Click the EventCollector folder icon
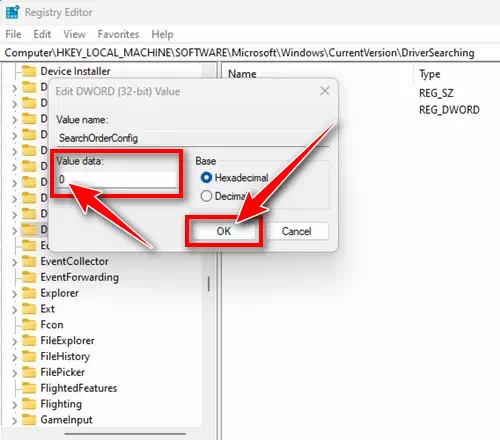This screenshot has width=500, height=440. [29, 261]
